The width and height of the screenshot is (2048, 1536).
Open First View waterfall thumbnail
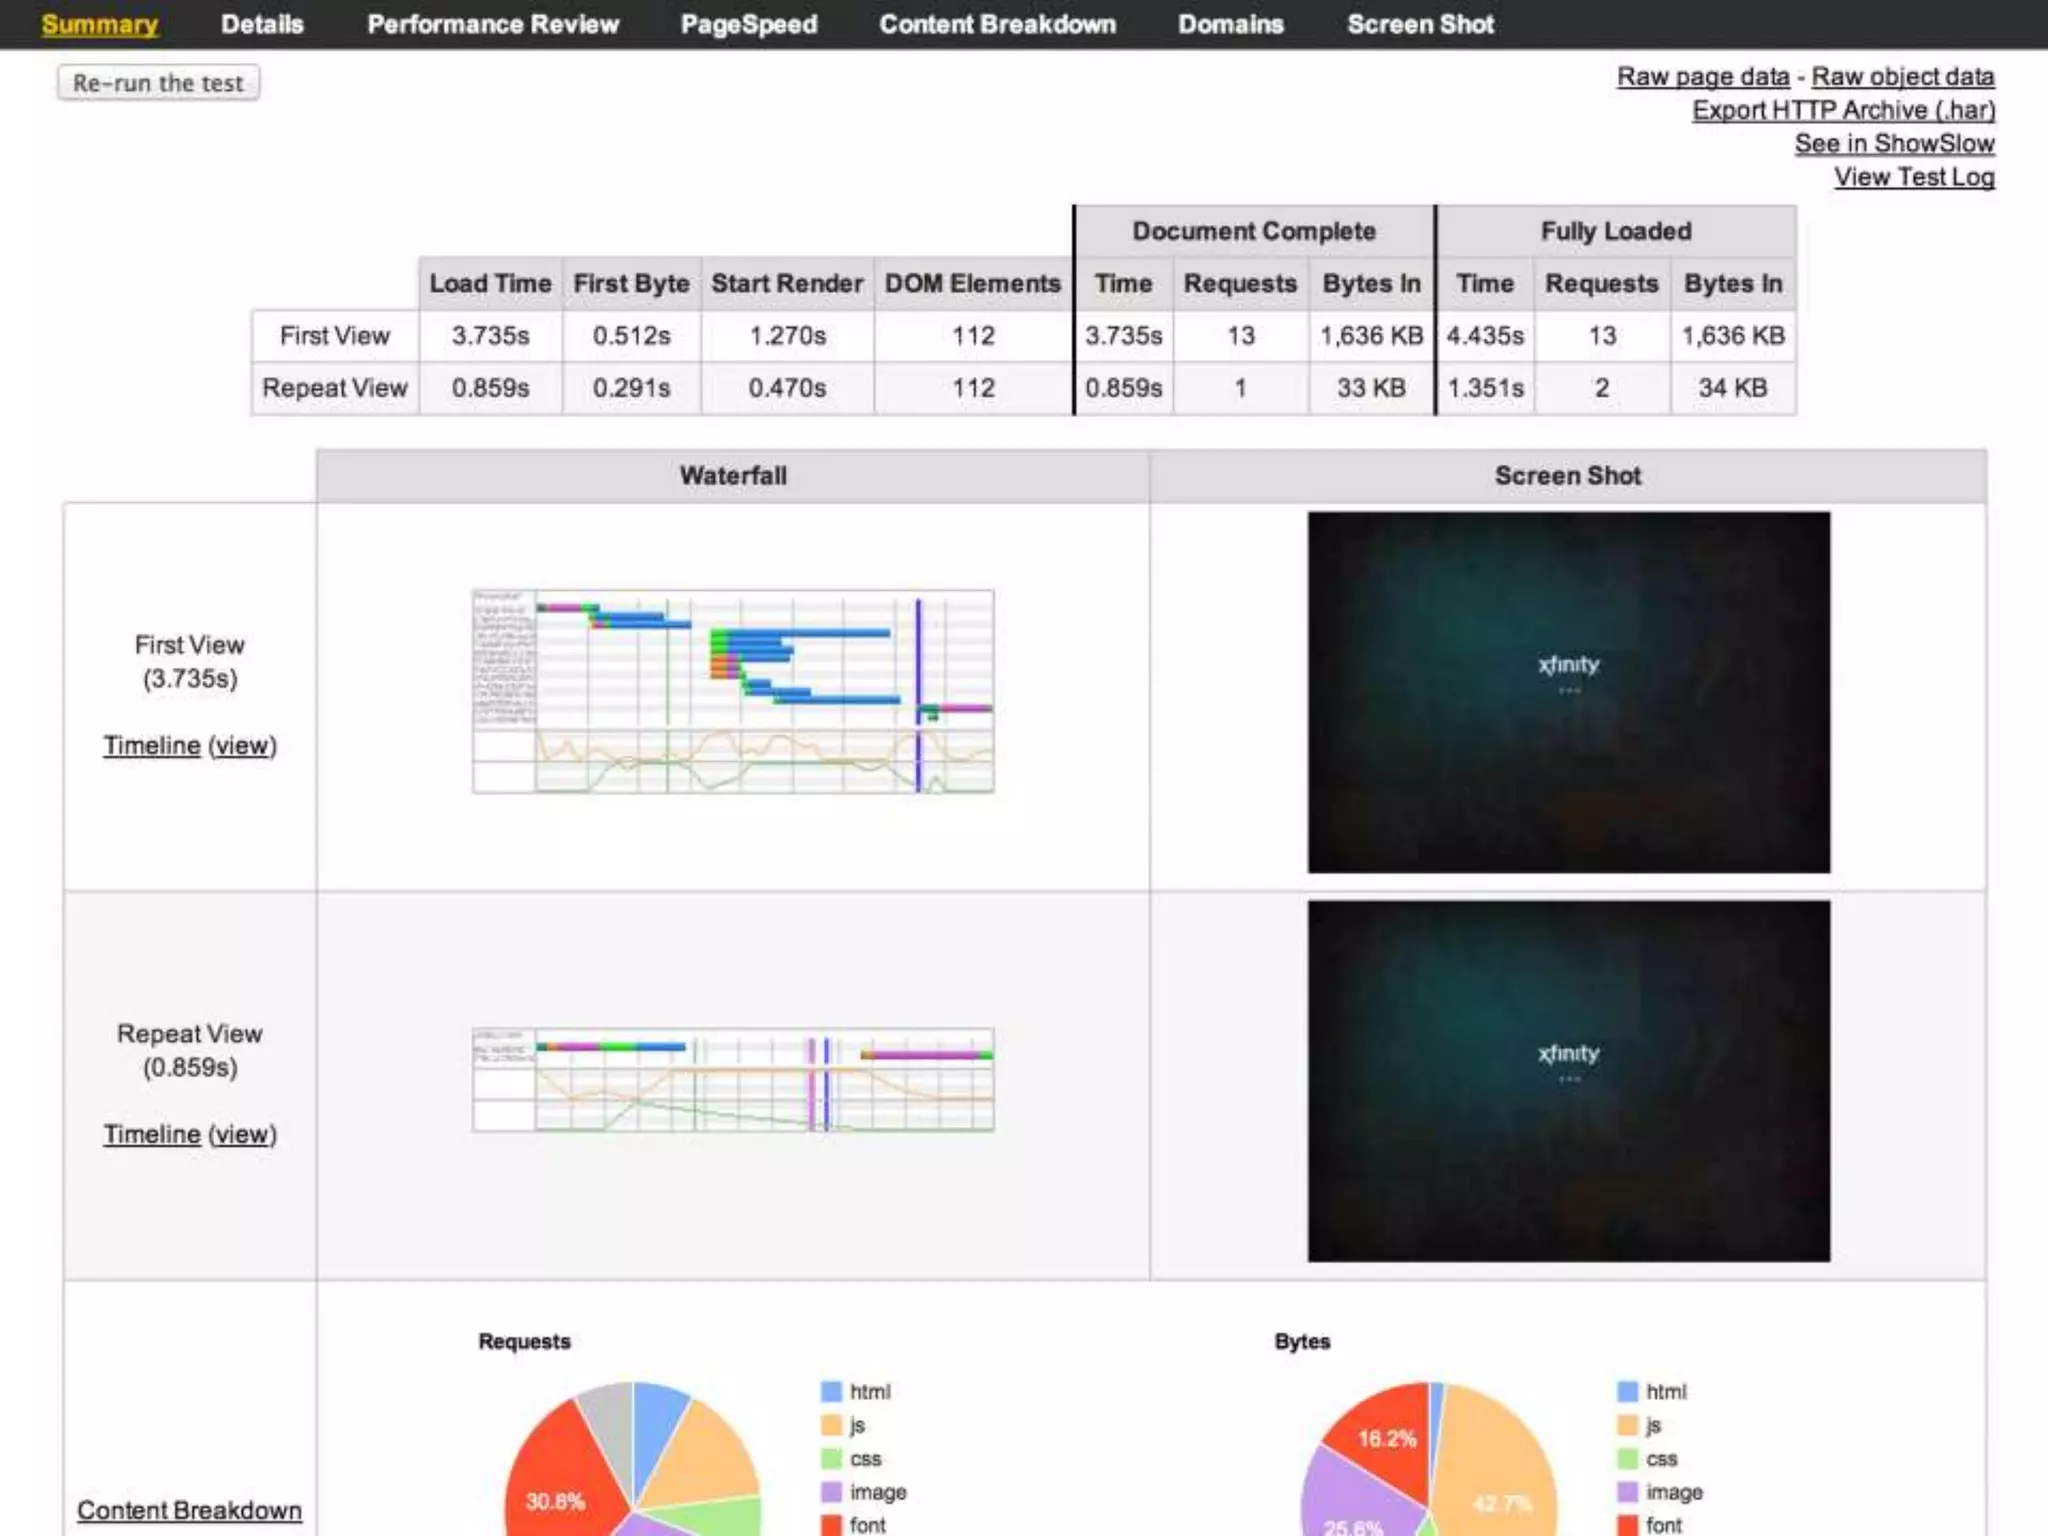(x=733, y=691)
